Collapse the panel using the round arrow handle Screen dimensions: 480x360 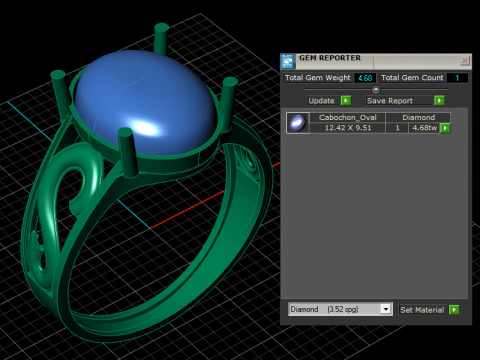click(376, 89)
